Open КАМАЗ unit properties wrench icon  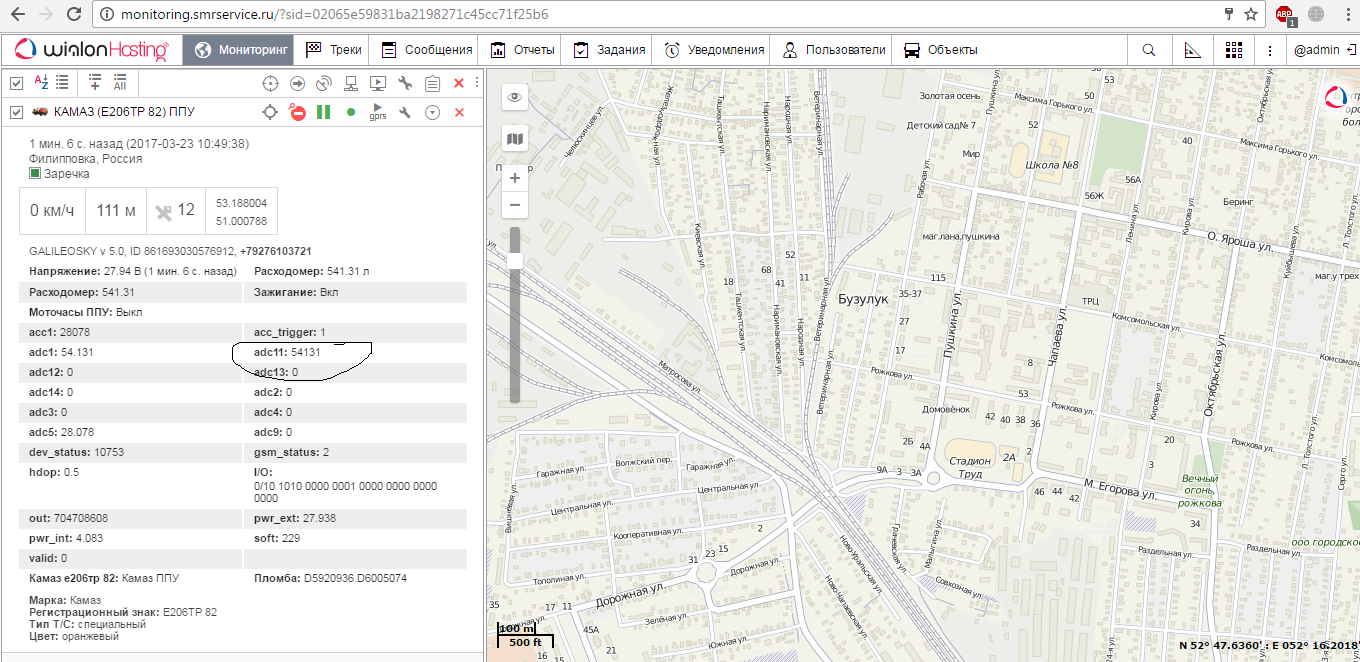(x=405, y=113)
